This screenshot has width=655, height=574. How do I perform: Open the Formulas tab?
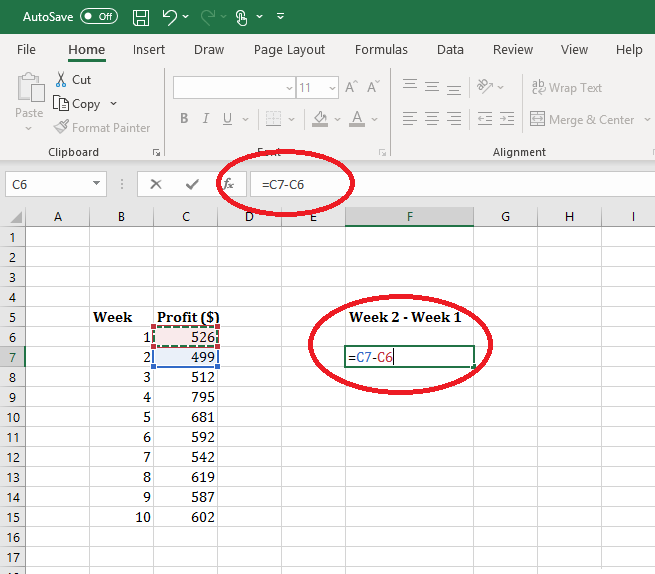coord(381,50)
